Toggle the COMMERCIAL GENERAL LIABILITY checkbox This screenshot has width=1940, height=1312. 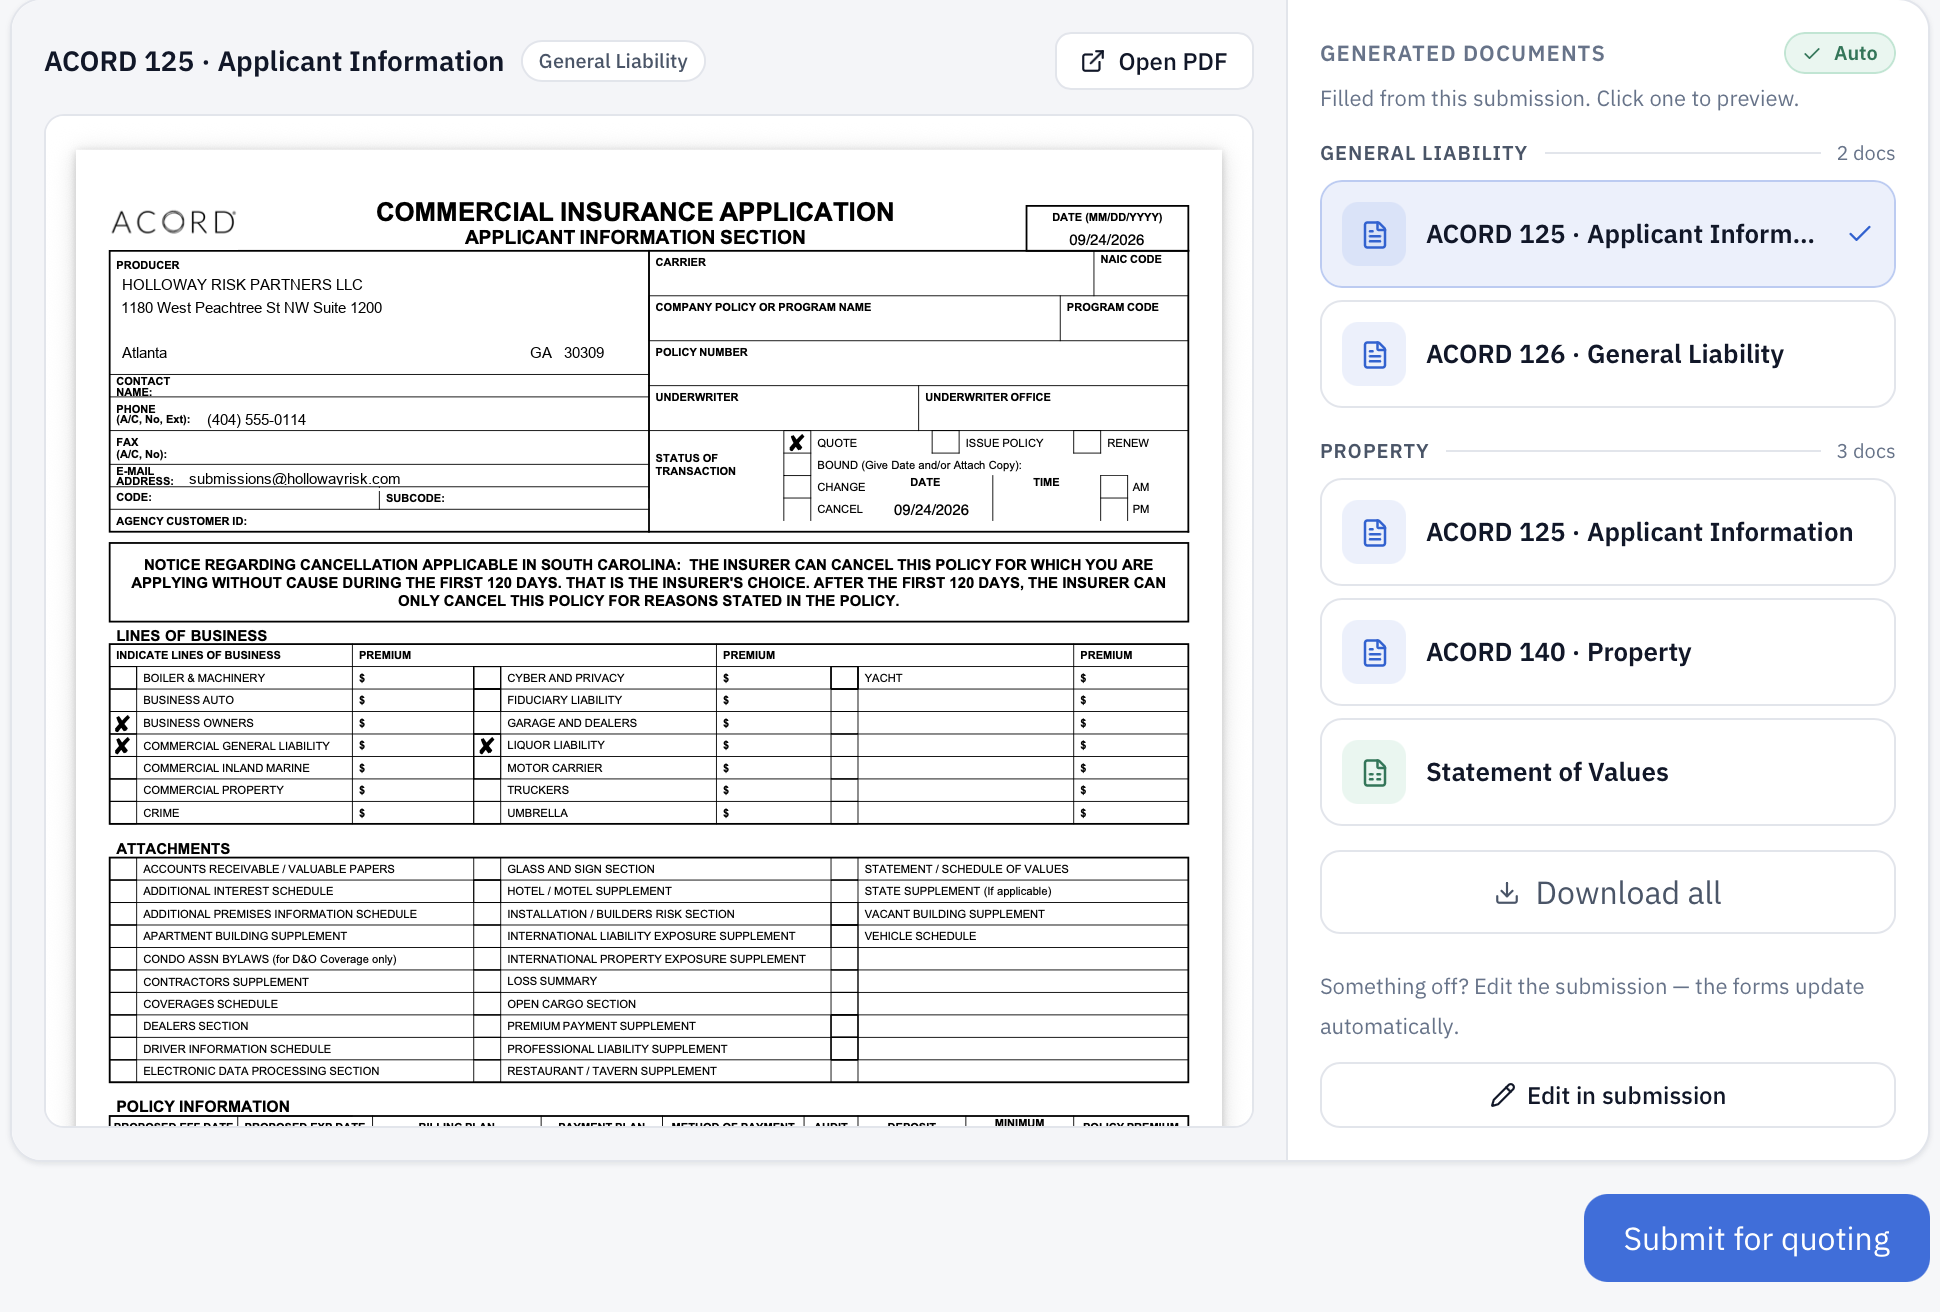(122, 745)
